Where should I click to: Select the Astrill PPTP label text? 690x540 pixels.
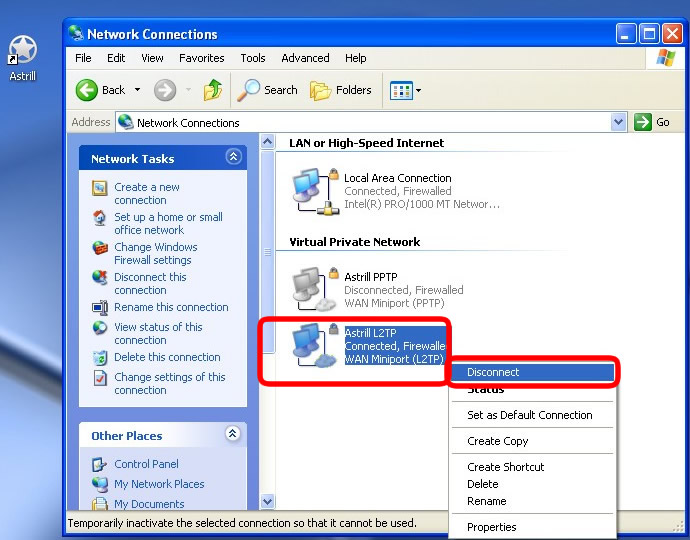pos(371,277)
